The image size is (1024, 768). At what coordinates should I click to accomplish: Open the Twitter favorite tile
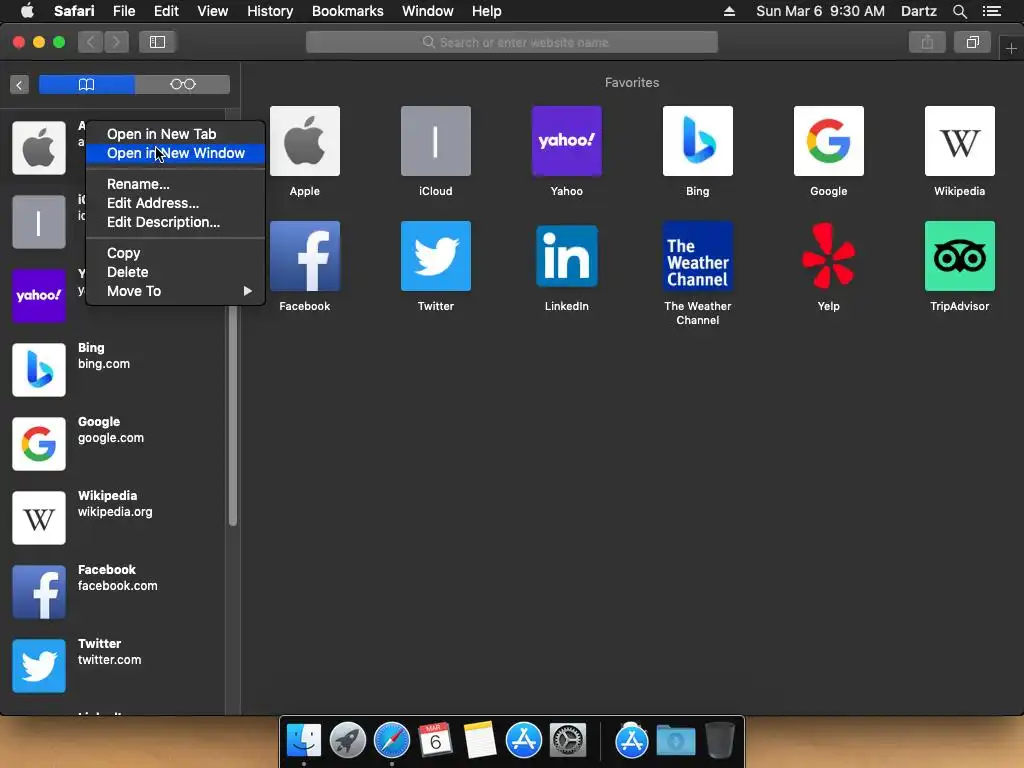(x=436, y=256)
